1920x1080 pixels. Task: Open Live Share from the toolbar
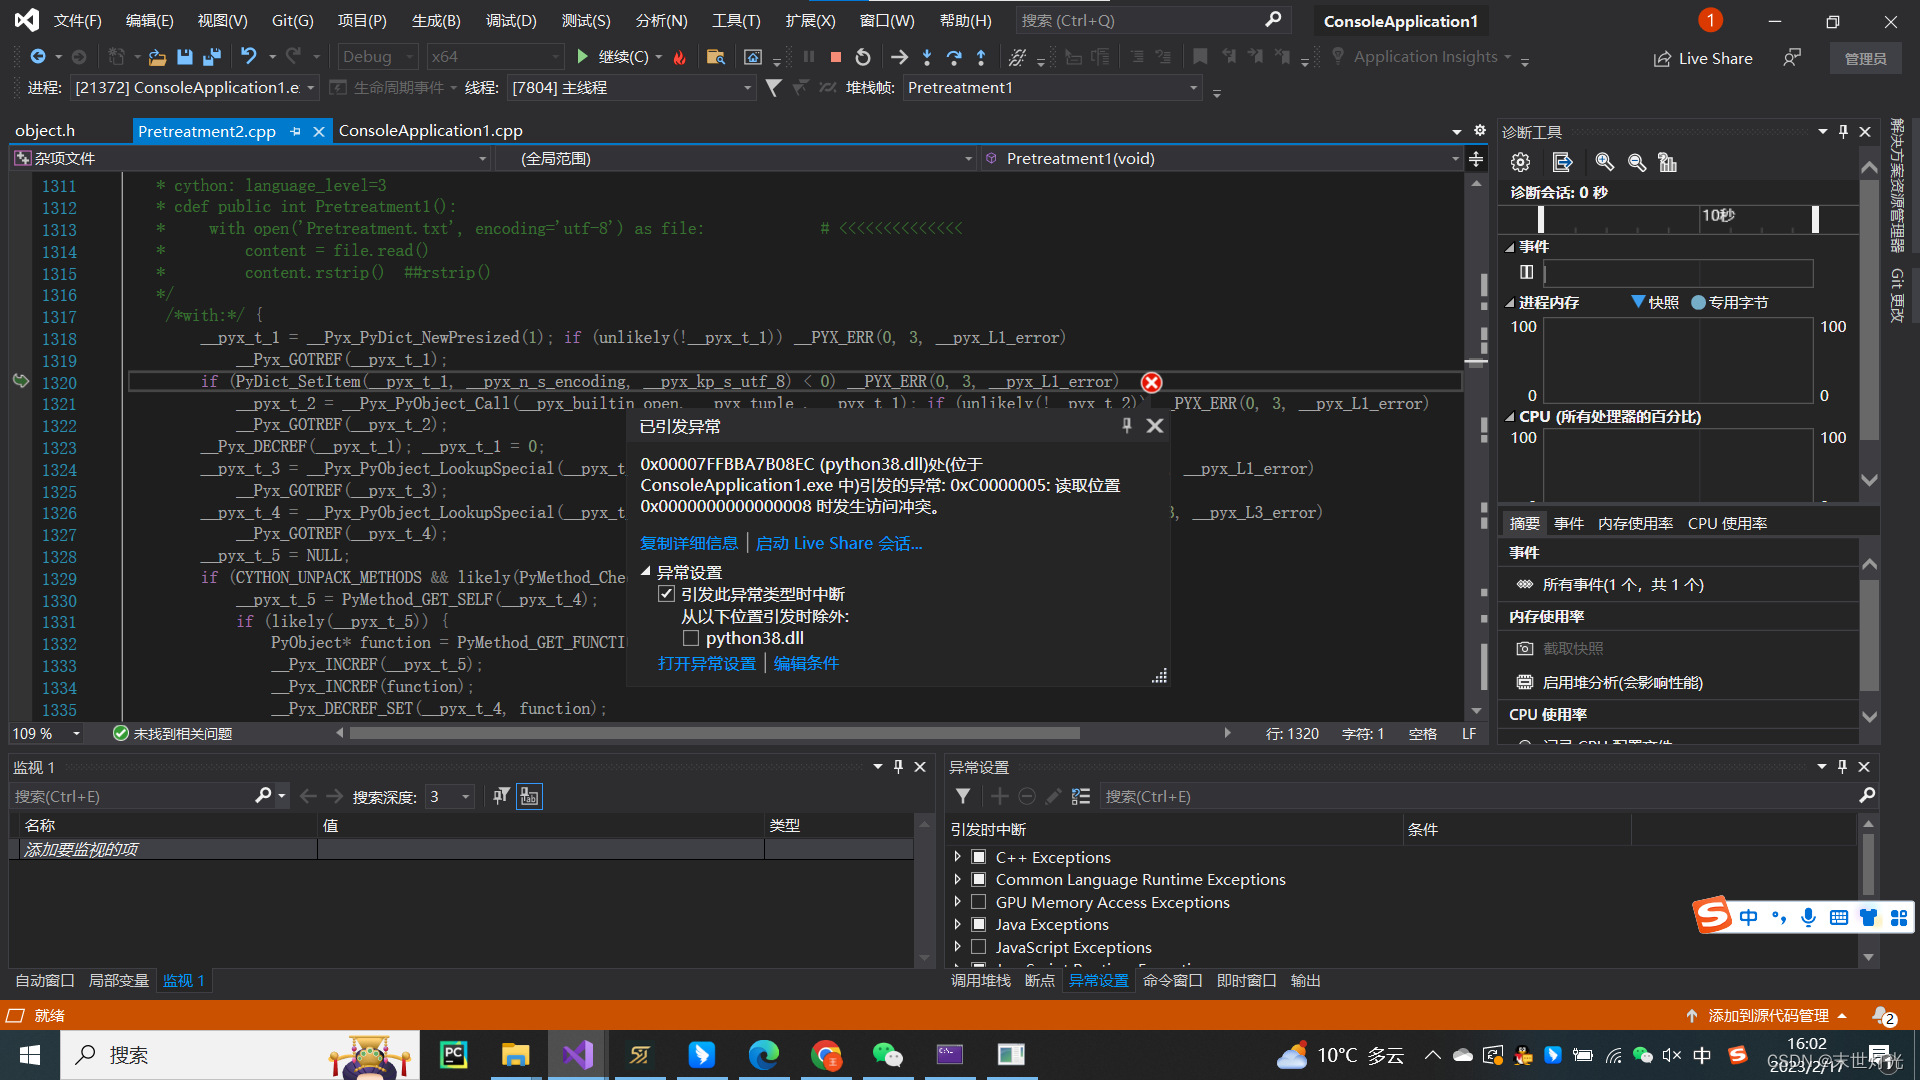[1703, 59]
